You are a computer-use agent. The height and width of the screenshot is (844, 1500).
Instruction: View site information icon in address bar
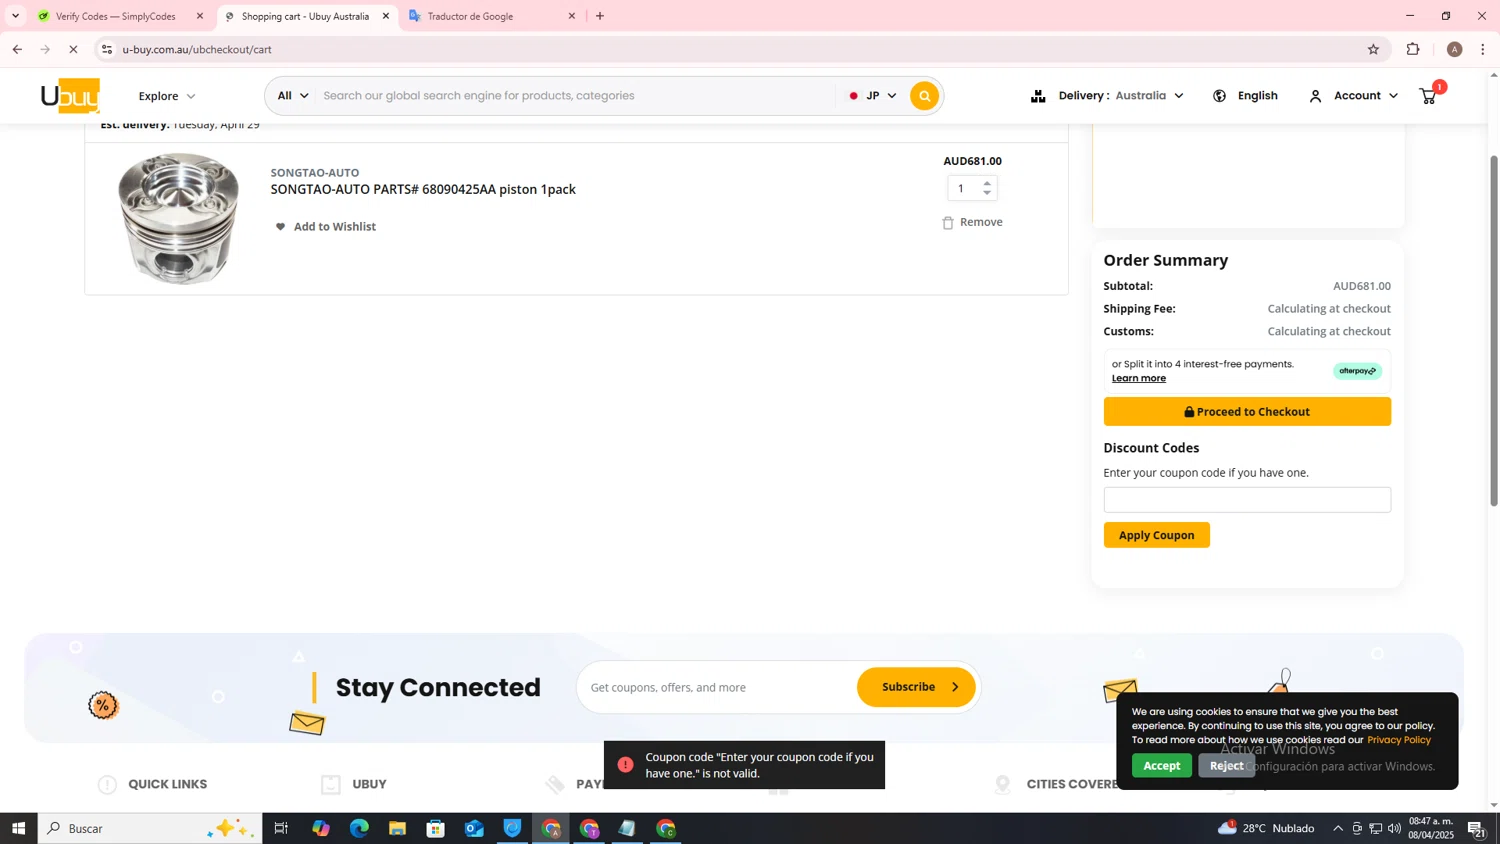(x=107, y=49)
